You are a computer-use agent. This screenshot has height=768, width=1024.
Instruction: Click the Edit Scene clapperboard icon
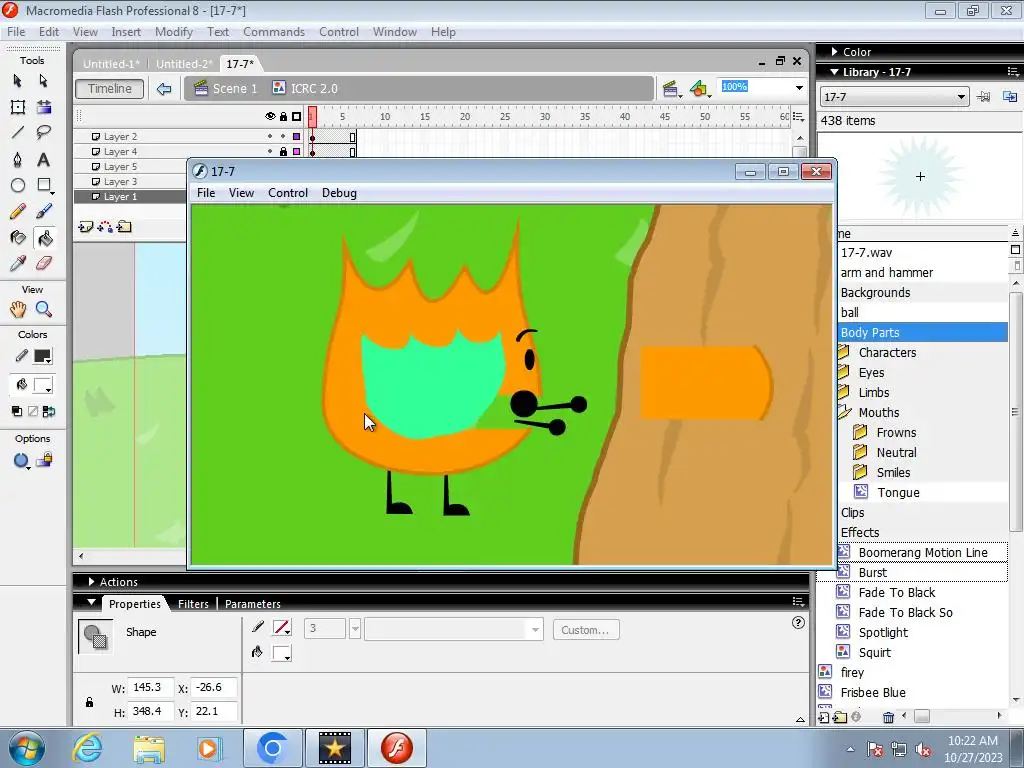(670, 89)
